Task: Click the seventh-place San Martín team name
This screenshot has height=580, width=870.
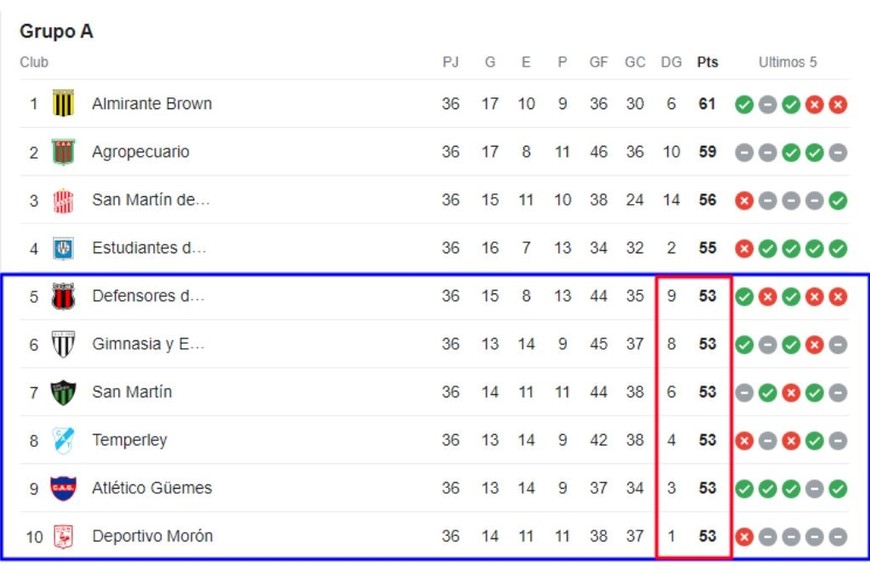Action: 132,392
